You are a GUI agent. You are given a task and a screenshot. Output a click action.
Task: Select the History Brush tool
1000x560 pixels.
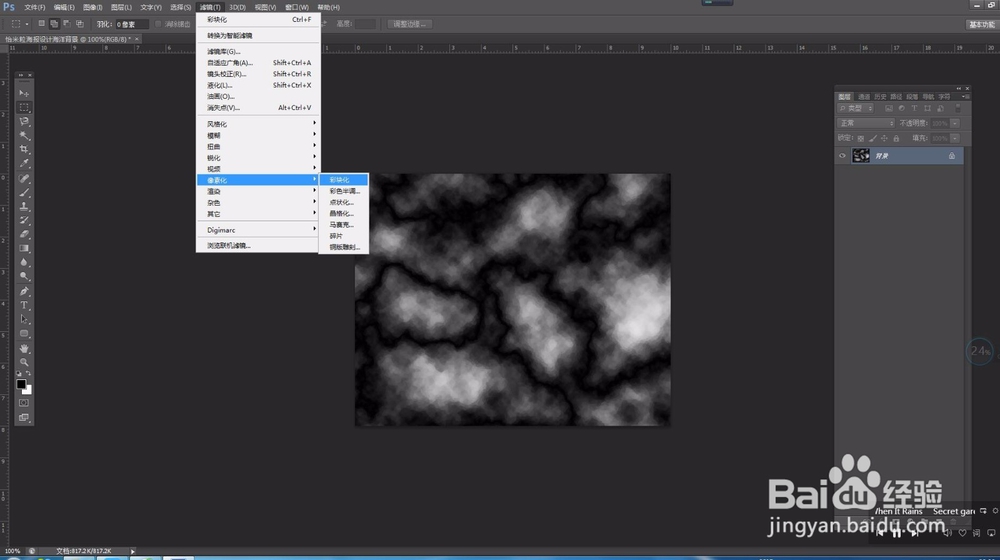(24, 221)
